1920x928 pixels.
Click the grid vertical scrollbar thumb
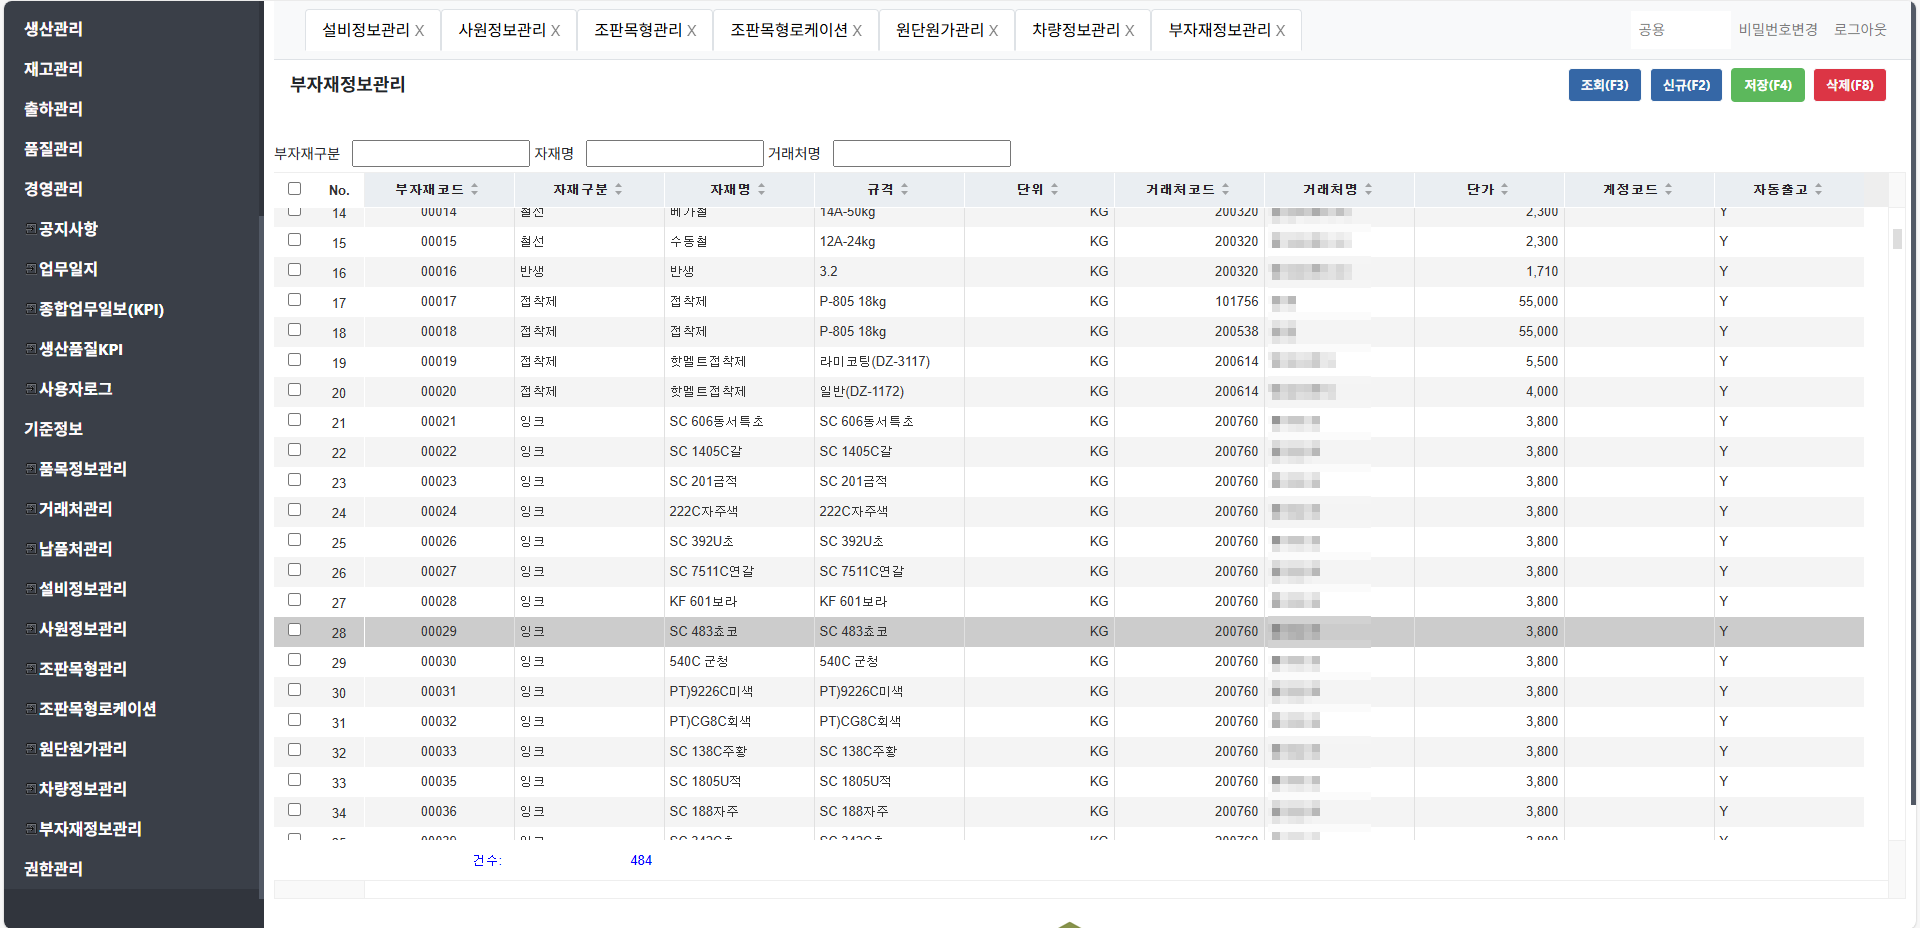[1897, 239]
